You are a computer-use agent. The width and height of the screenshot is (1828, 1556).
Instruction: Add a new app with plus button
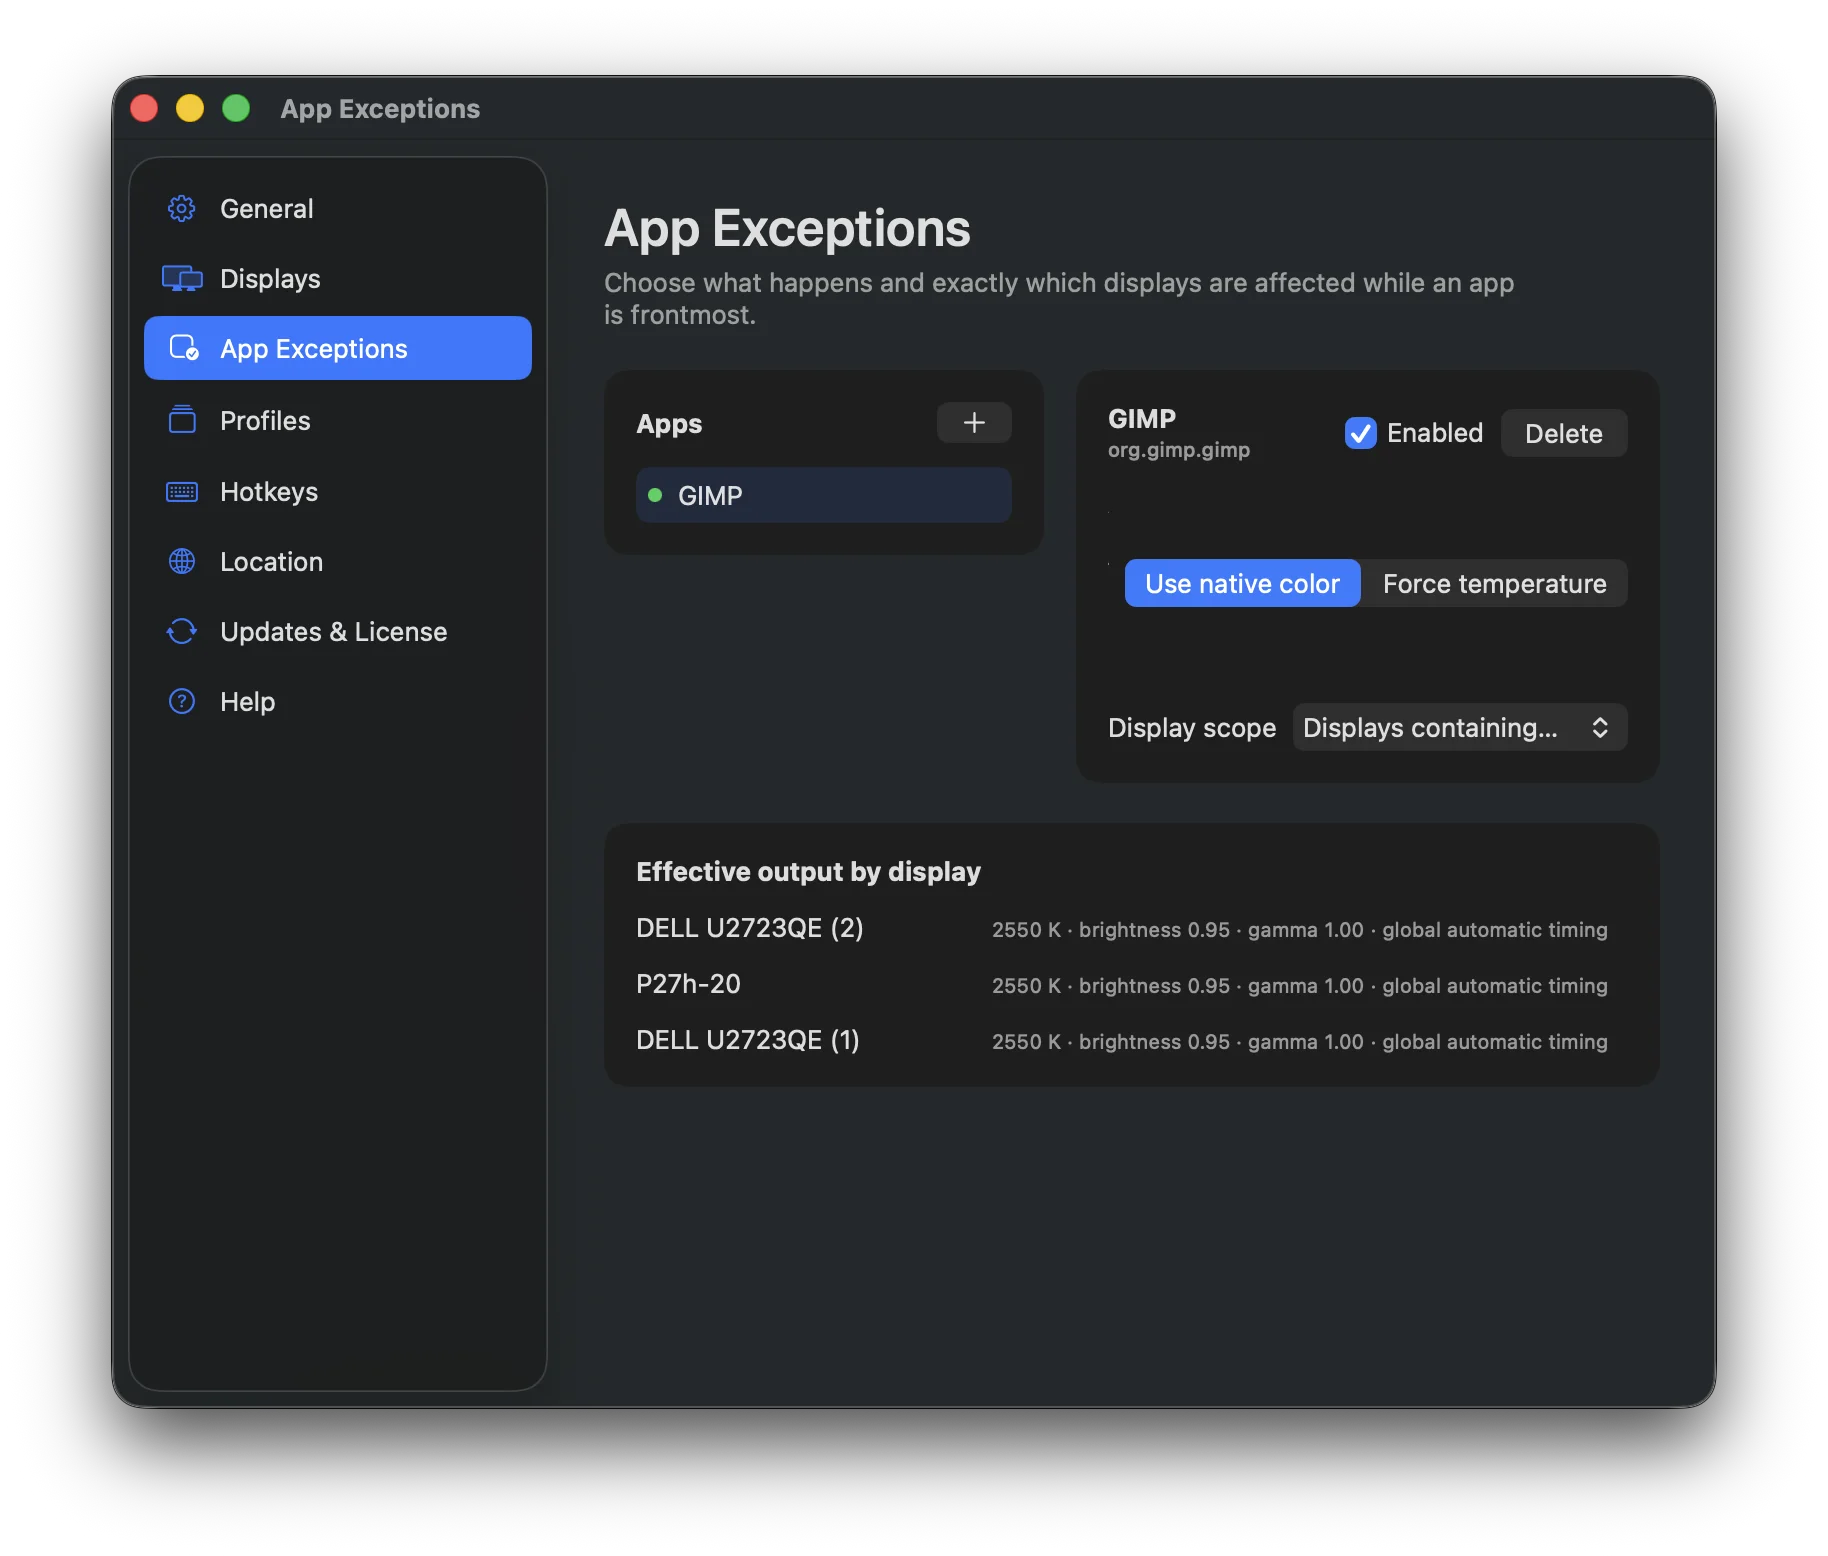[x=974, y=423]
